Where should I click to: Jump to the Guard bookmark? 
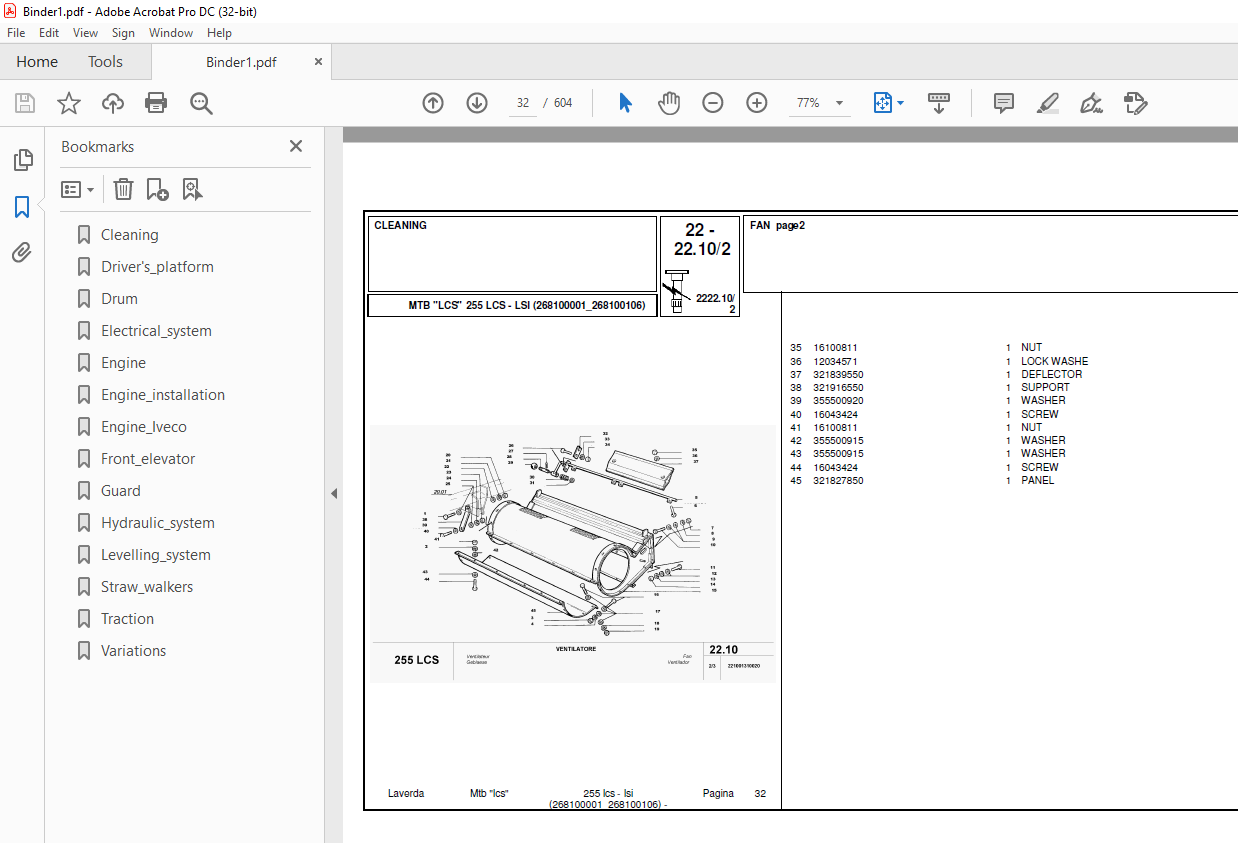coord(120,491)
